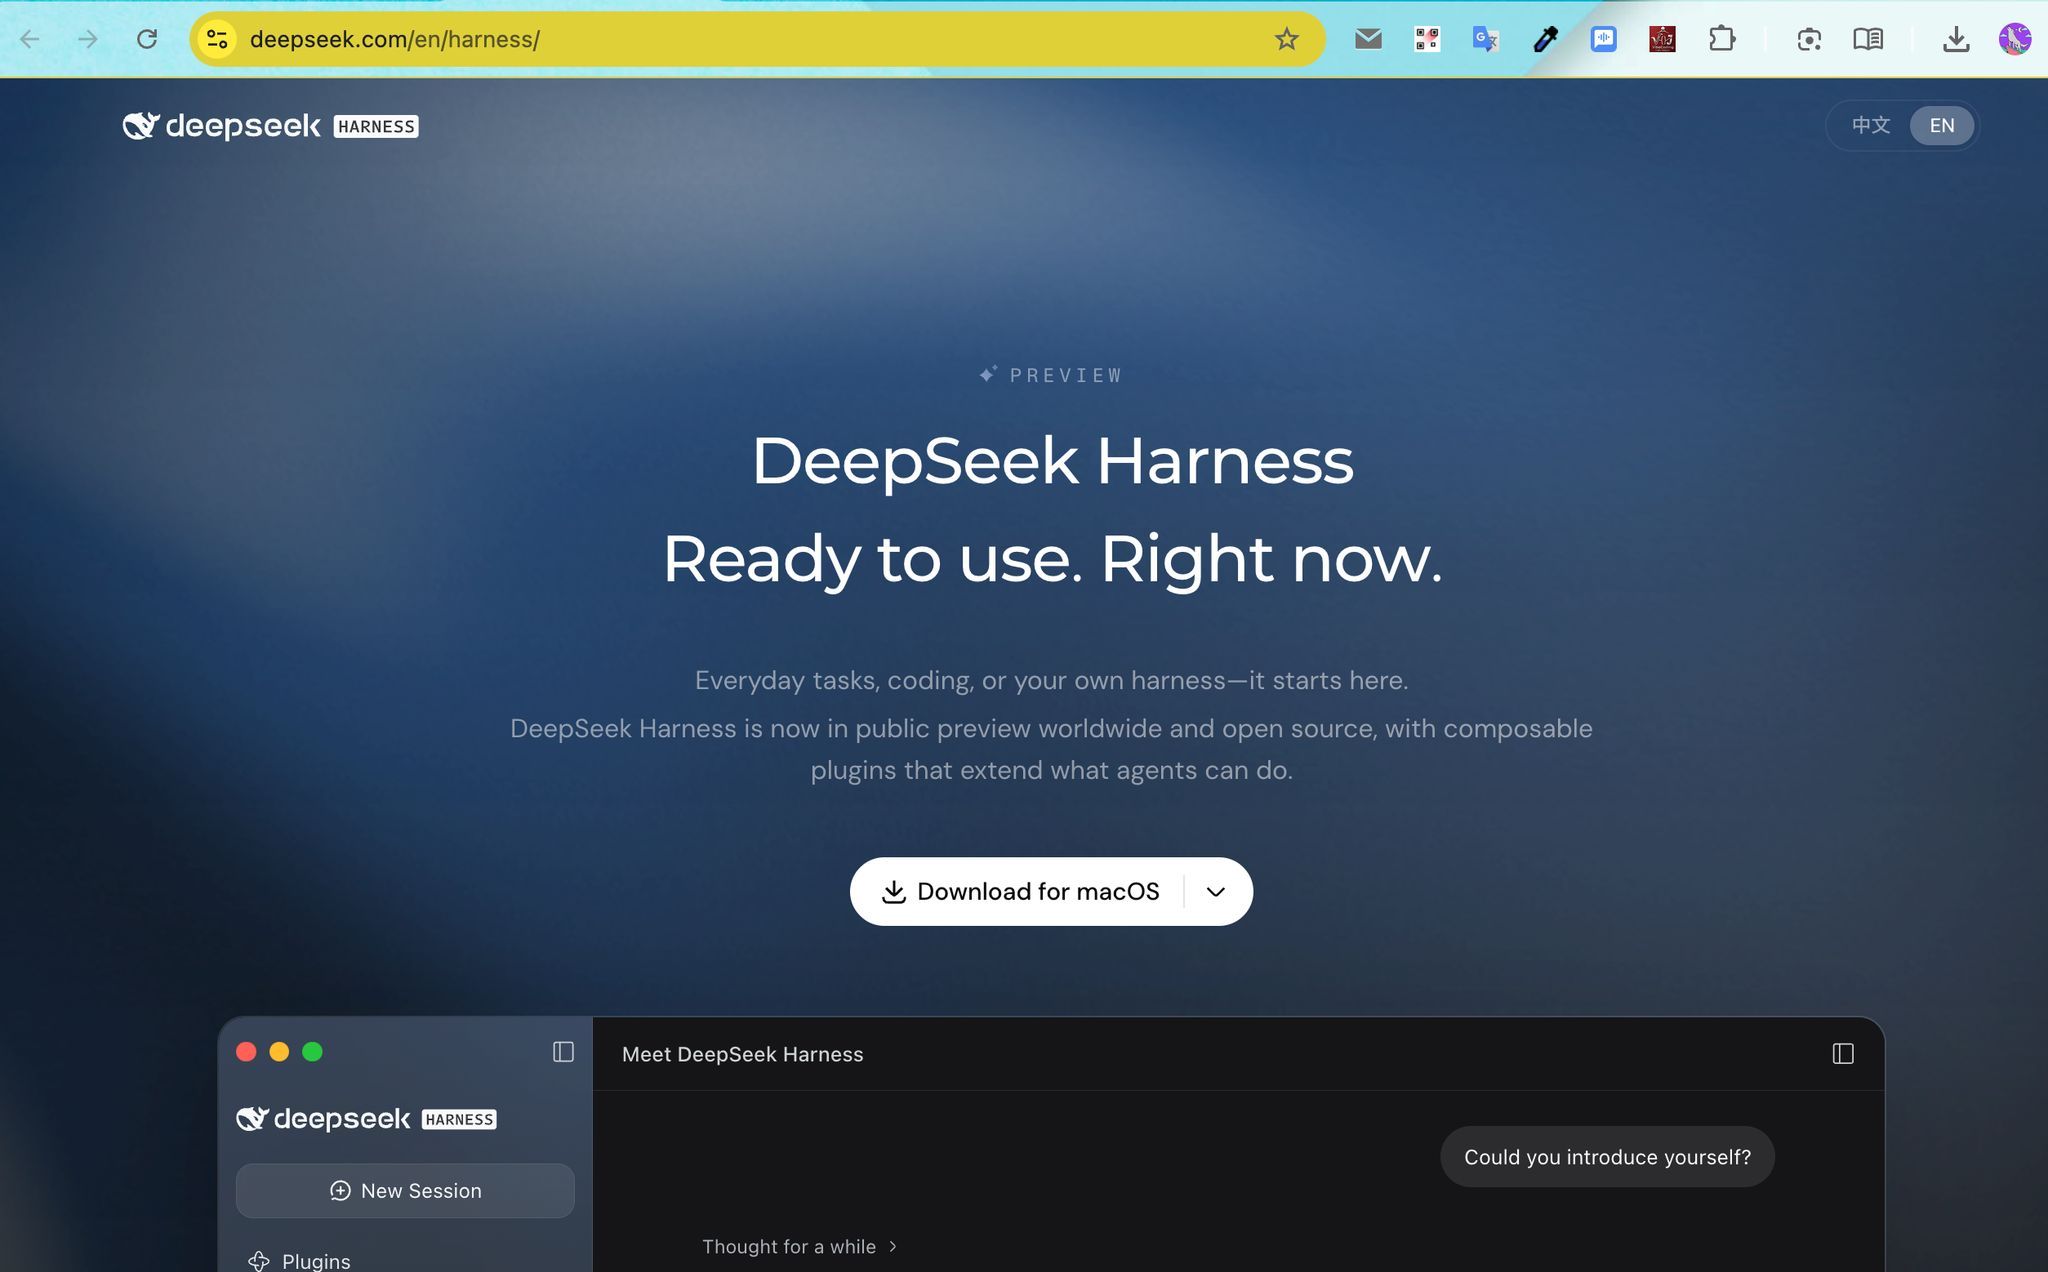Click the Download for macOS button

point(1020,891)
